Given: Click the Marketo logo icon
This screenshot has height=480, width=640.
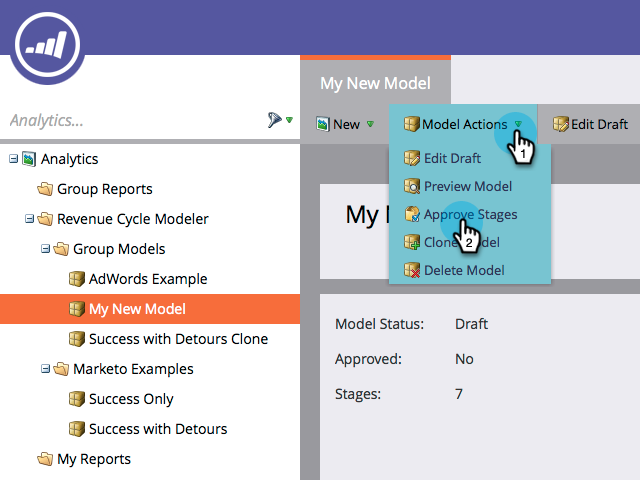Looking at the screenshot, I should [x=47, y=45].
